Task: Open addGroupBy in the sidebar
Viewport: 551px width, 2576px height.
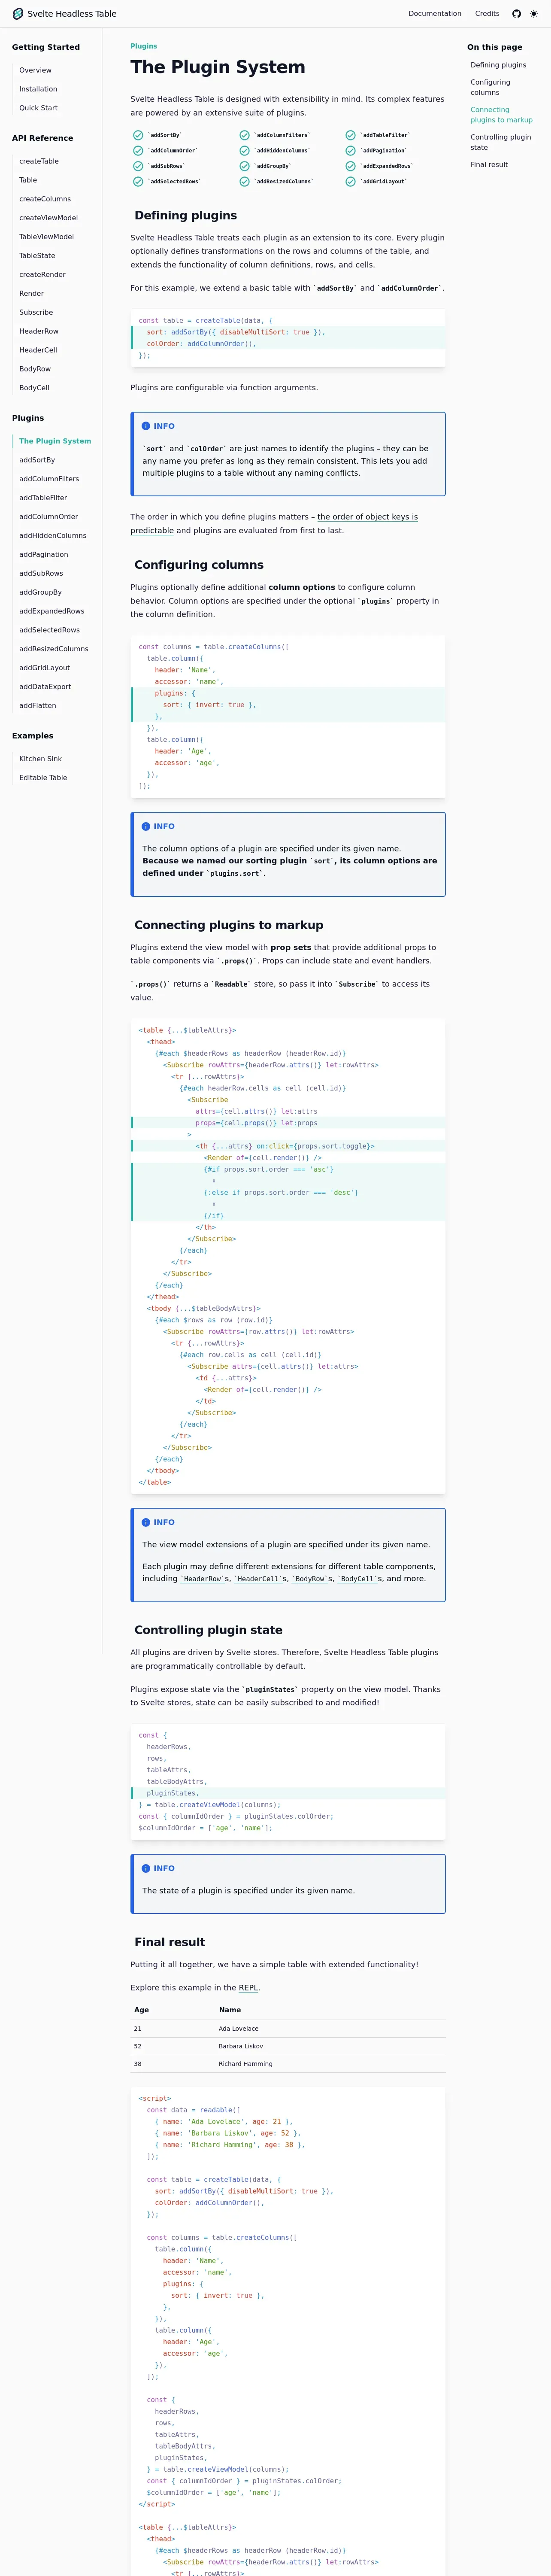Action: pos(40,592)
